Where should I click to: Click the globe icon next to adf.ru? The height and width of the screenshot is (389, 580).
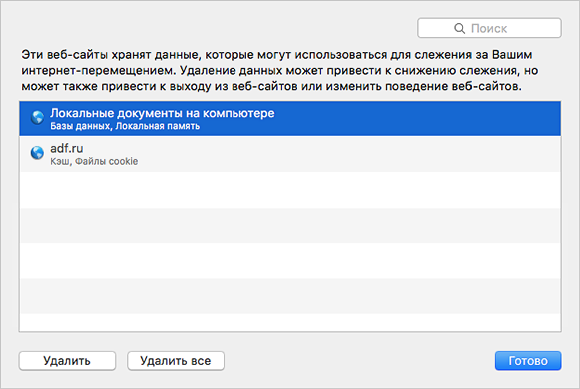[x=37, y=152]
